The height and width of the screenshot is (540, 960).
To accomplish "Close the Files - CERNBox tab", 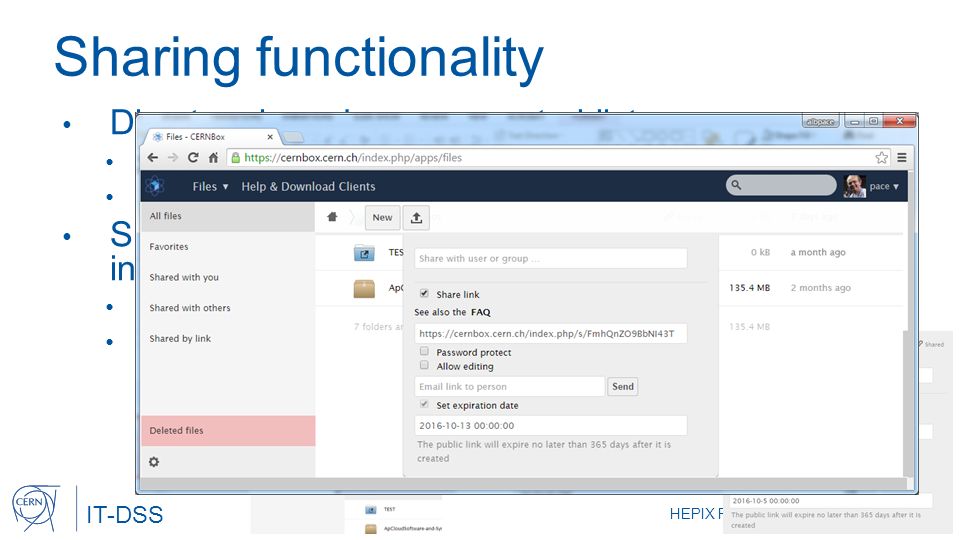I will (x=270, y=137).
